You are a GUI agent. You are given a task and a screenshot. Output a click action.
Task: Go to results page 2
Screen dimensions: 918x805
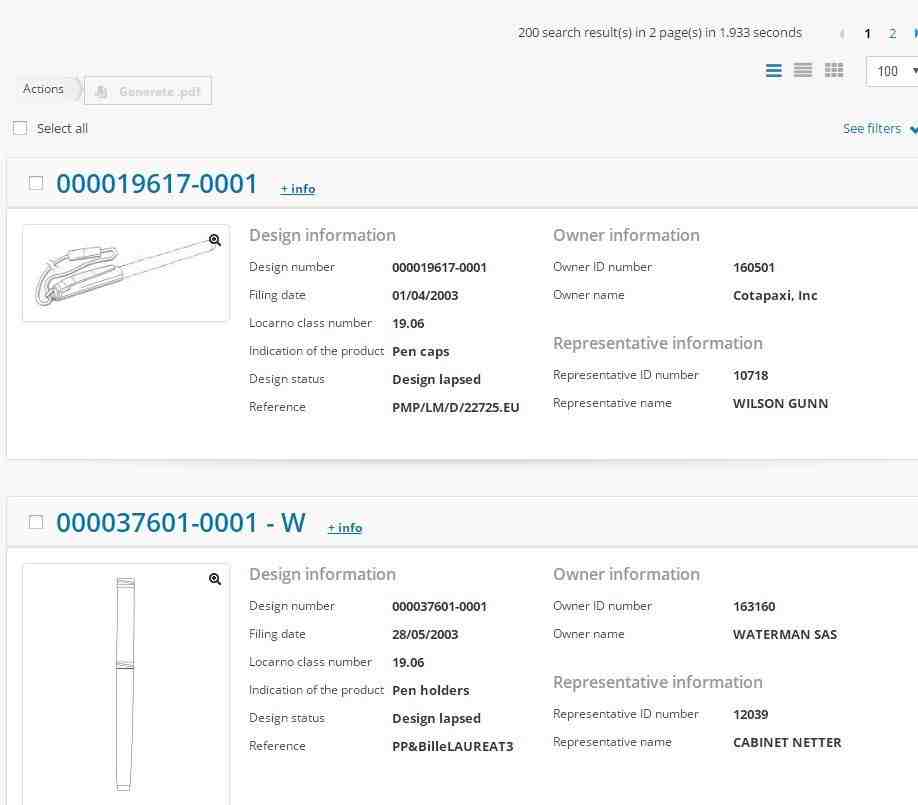892,33
